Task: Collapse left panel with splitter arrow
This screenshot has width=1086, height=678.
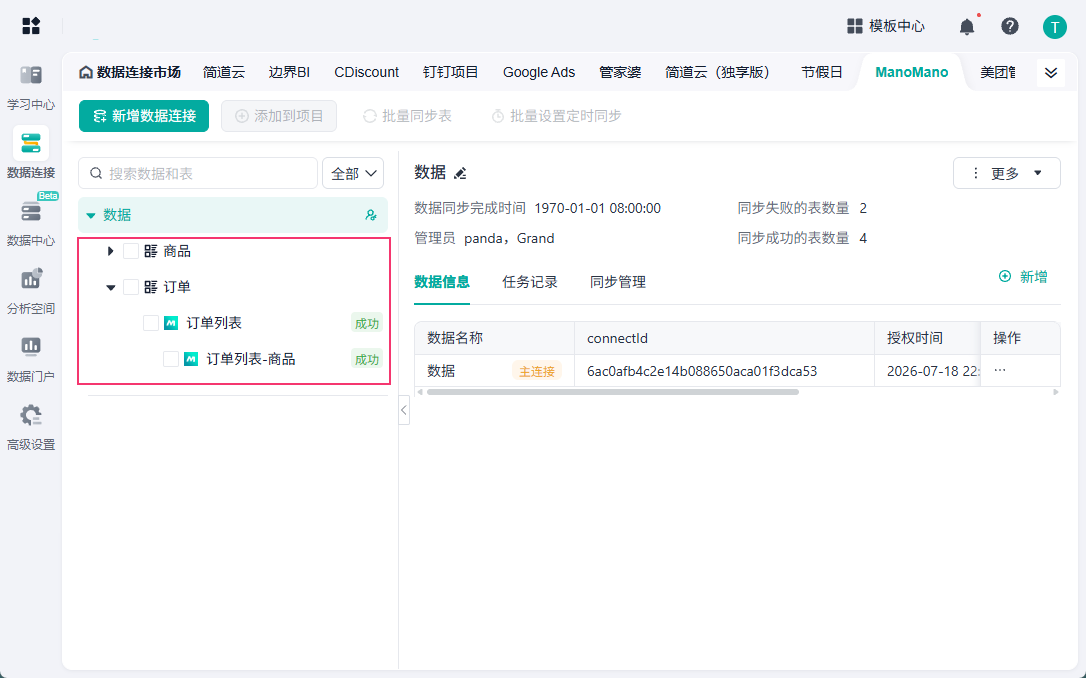Action: point(404,410)
